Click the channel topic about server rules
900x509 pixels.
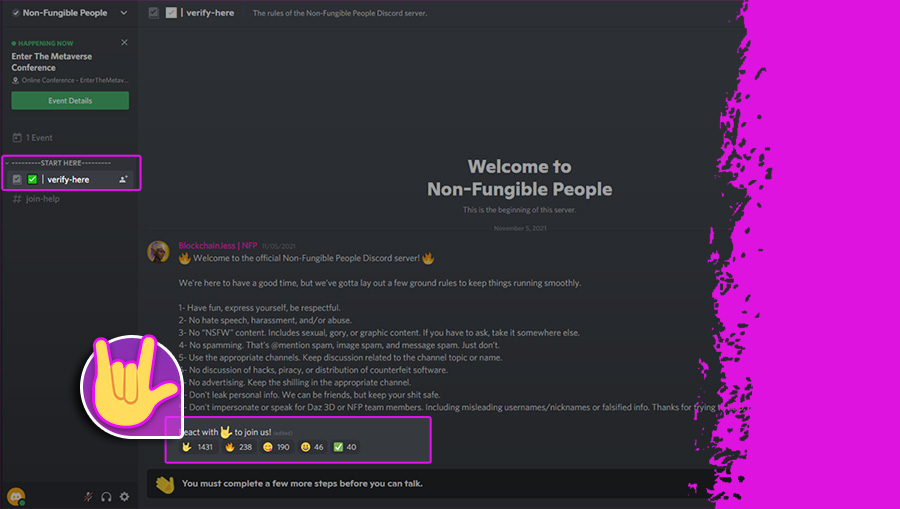(340, 13)
